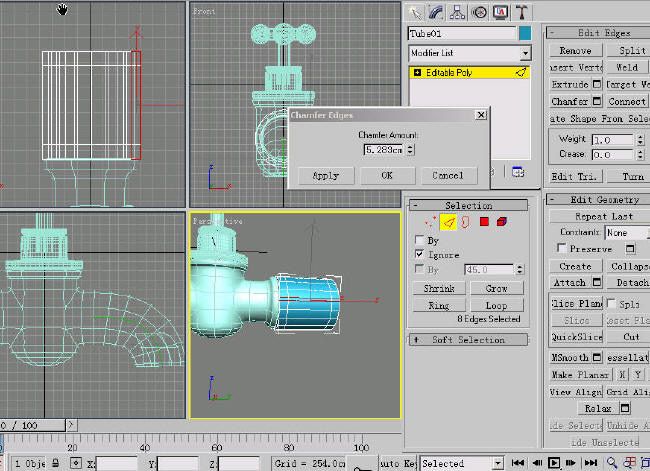Open the Hierarchy command panel tab
The image size is (650, 471).
coord(457,12)
